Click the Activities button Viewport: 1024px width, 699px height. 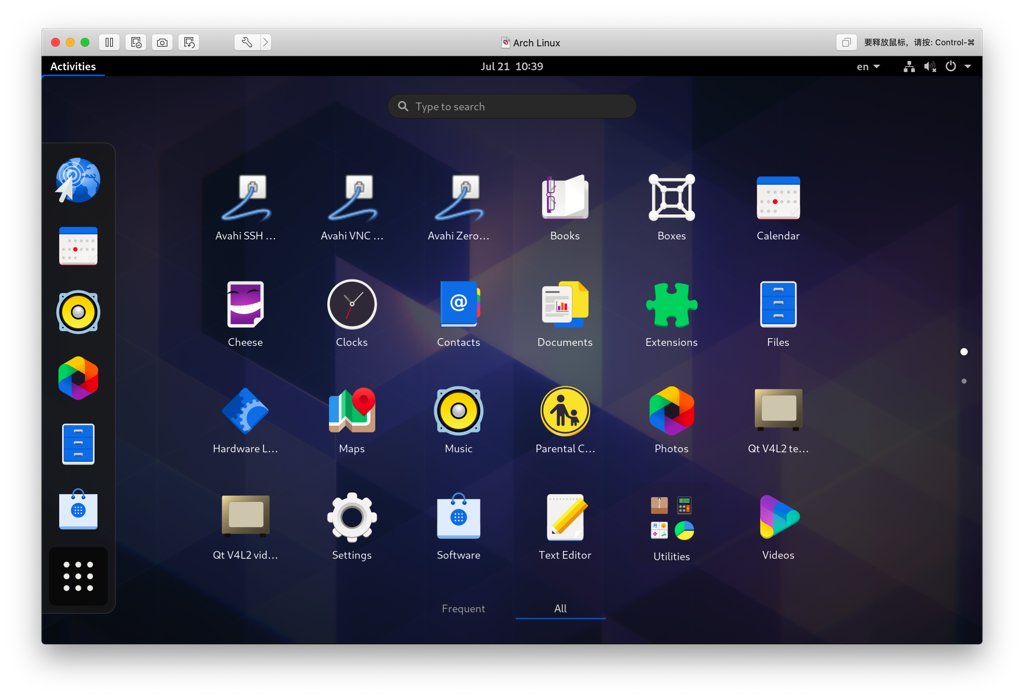pyautogui.click(x=73, y=67)
